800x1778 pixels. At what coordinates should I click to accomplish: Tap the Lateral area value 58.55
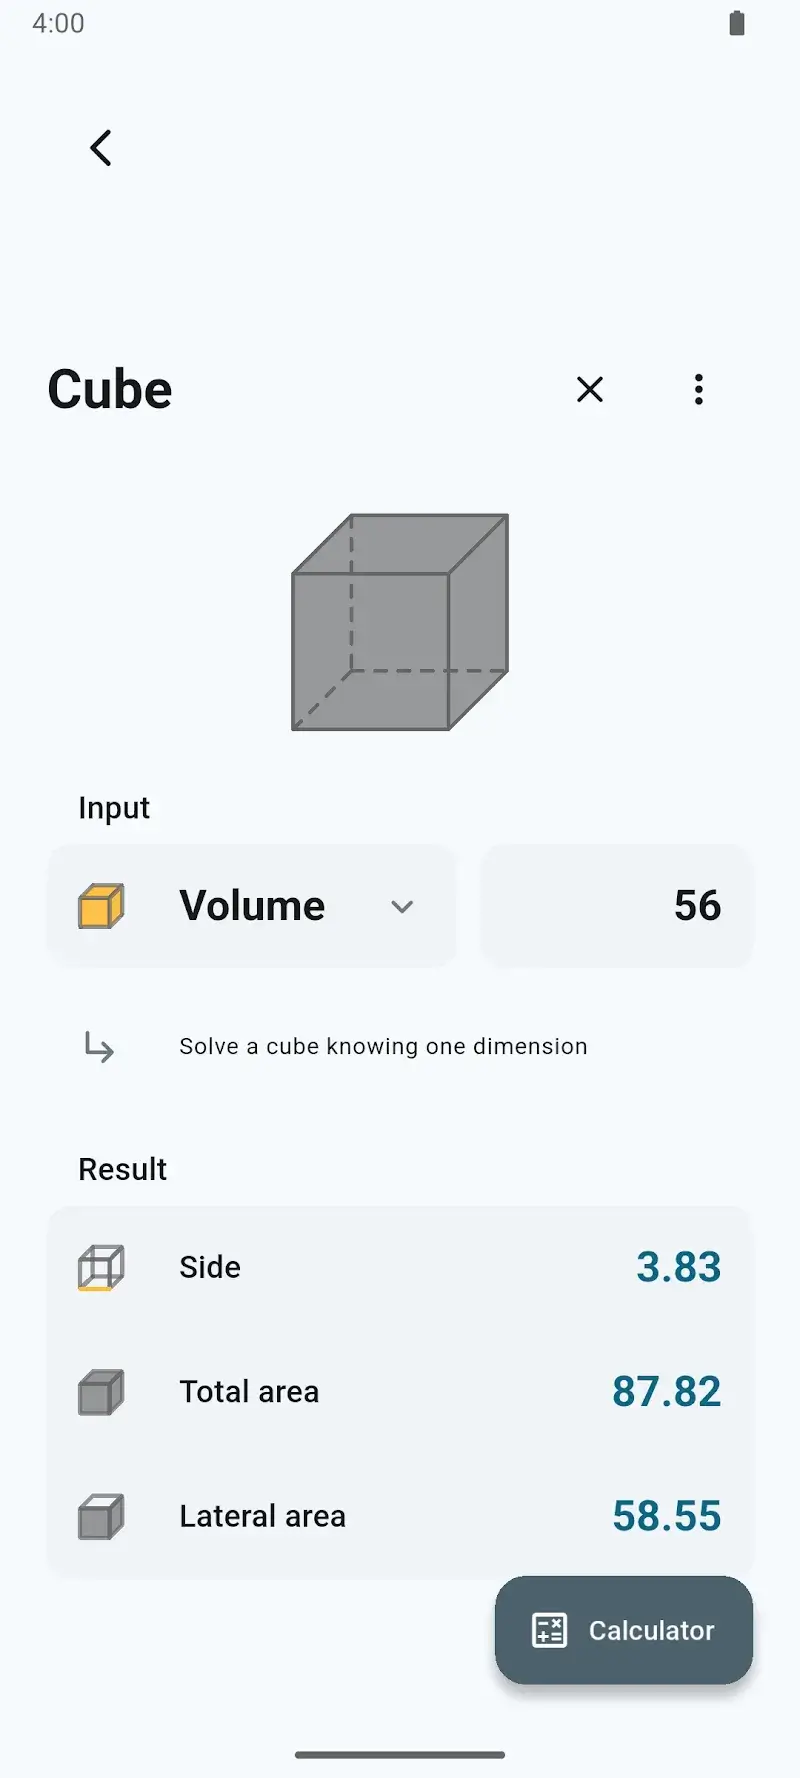[667, 1515]
